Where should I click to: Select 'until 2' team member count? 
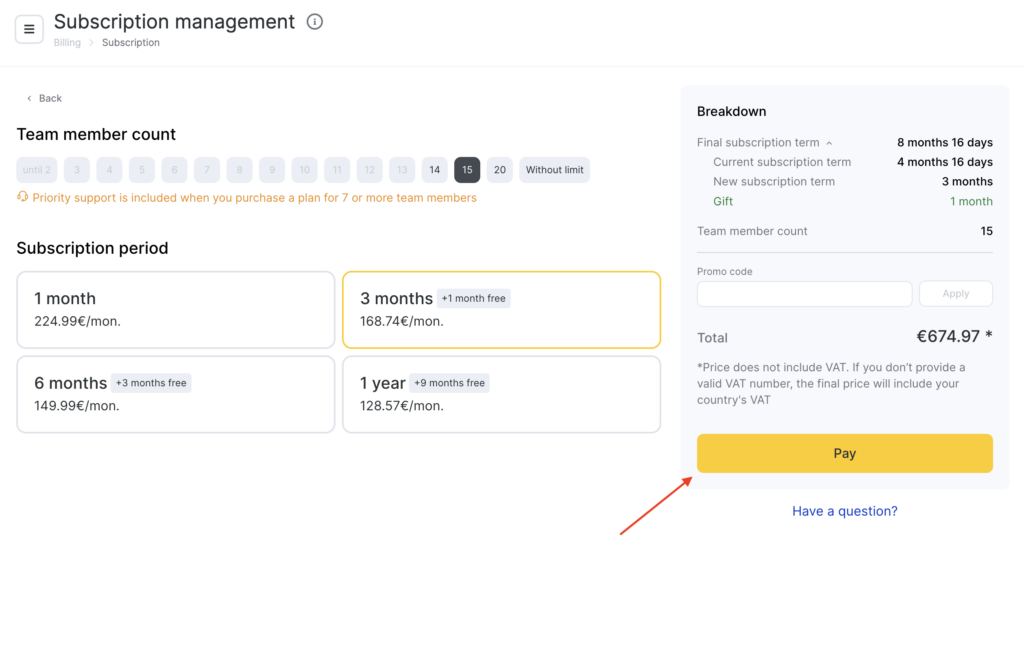37,170
